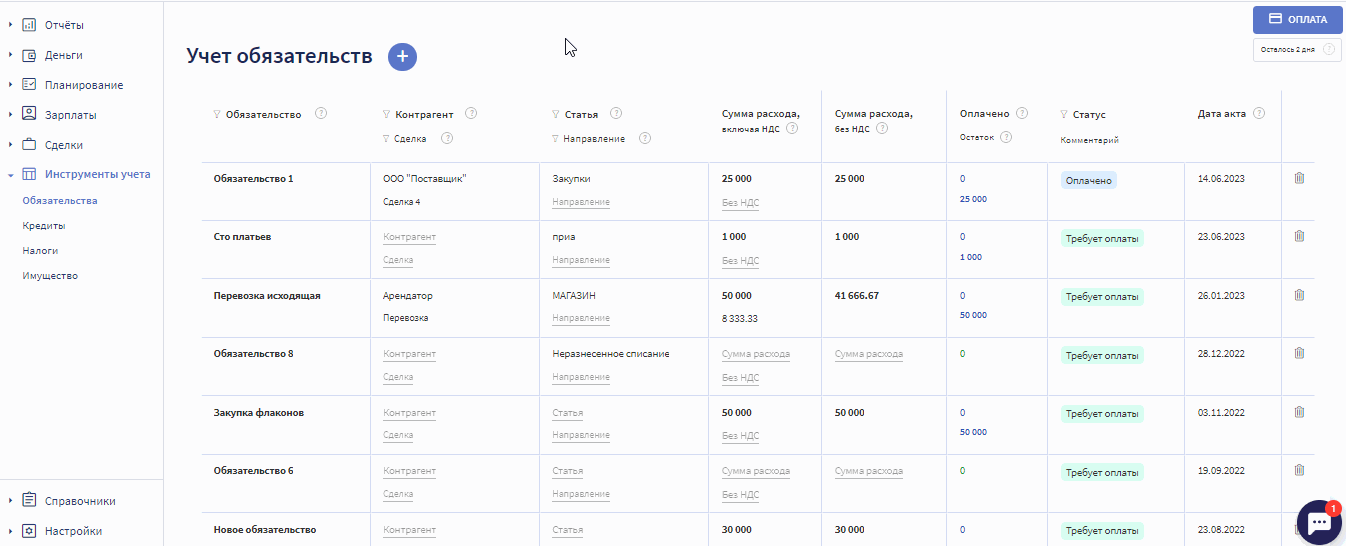
Task: Click trash icon for Перевозка исходящая row
Action: pos(1299,295)
